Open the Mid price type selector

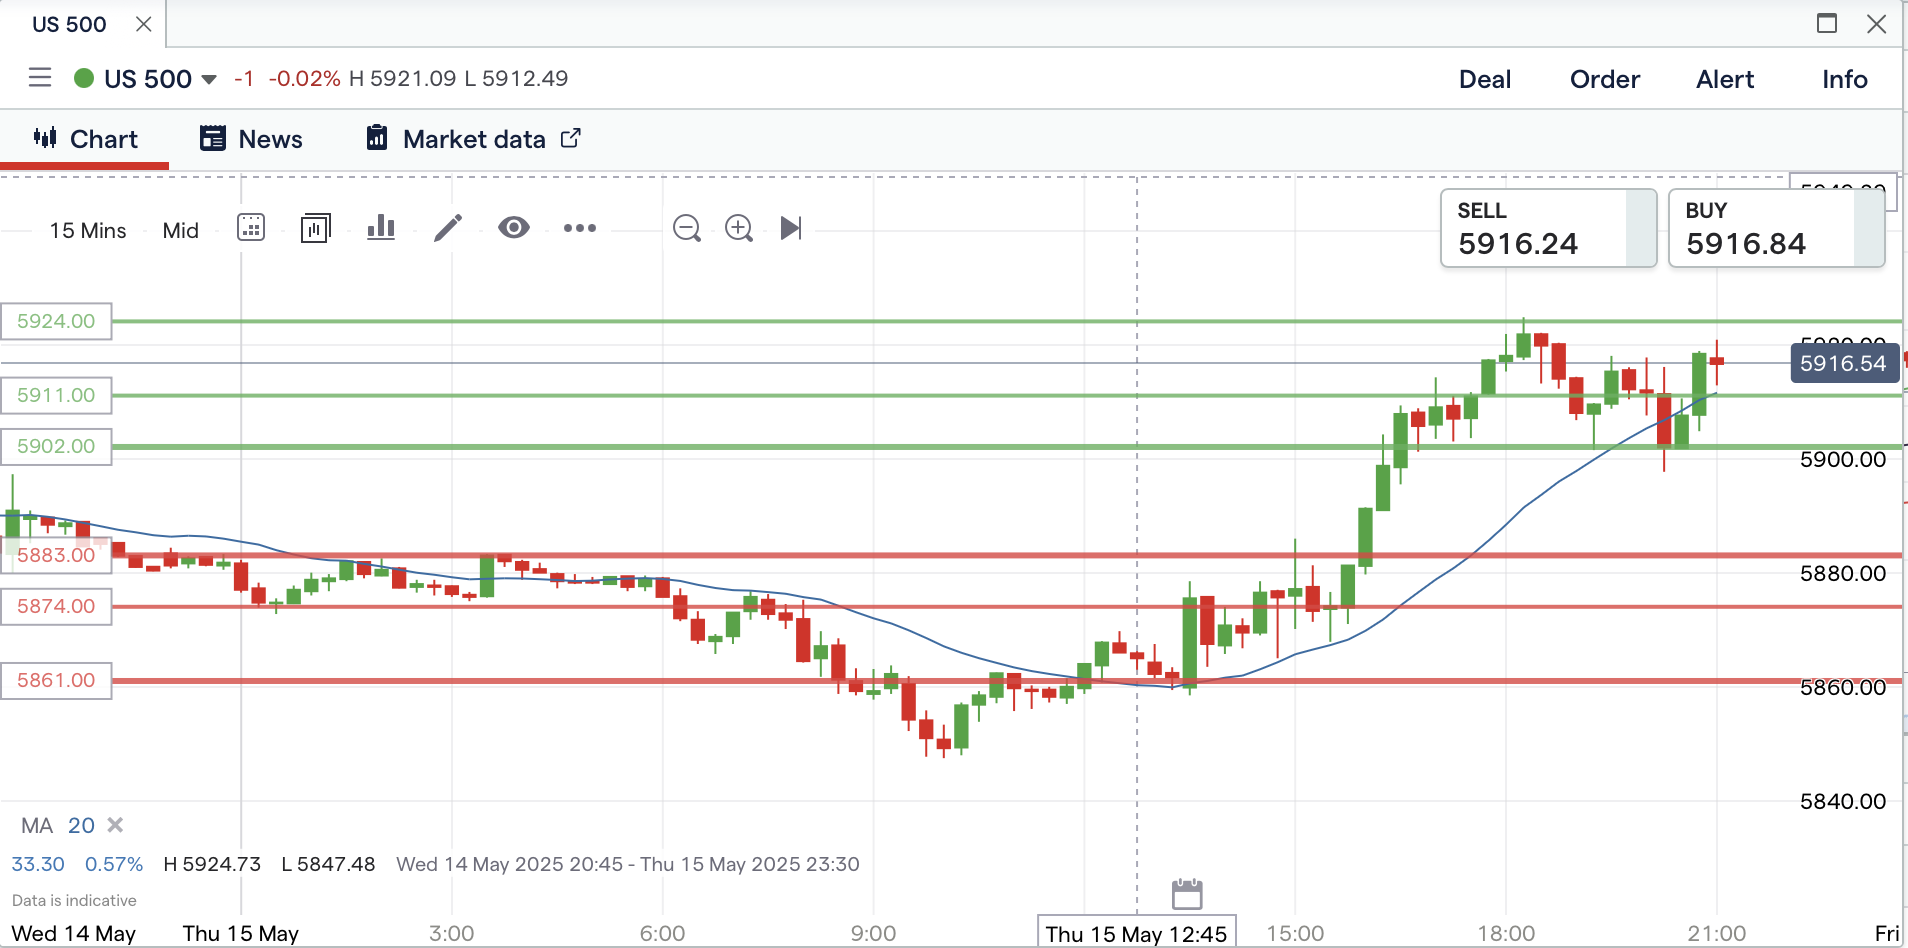[x=181, y=231]
